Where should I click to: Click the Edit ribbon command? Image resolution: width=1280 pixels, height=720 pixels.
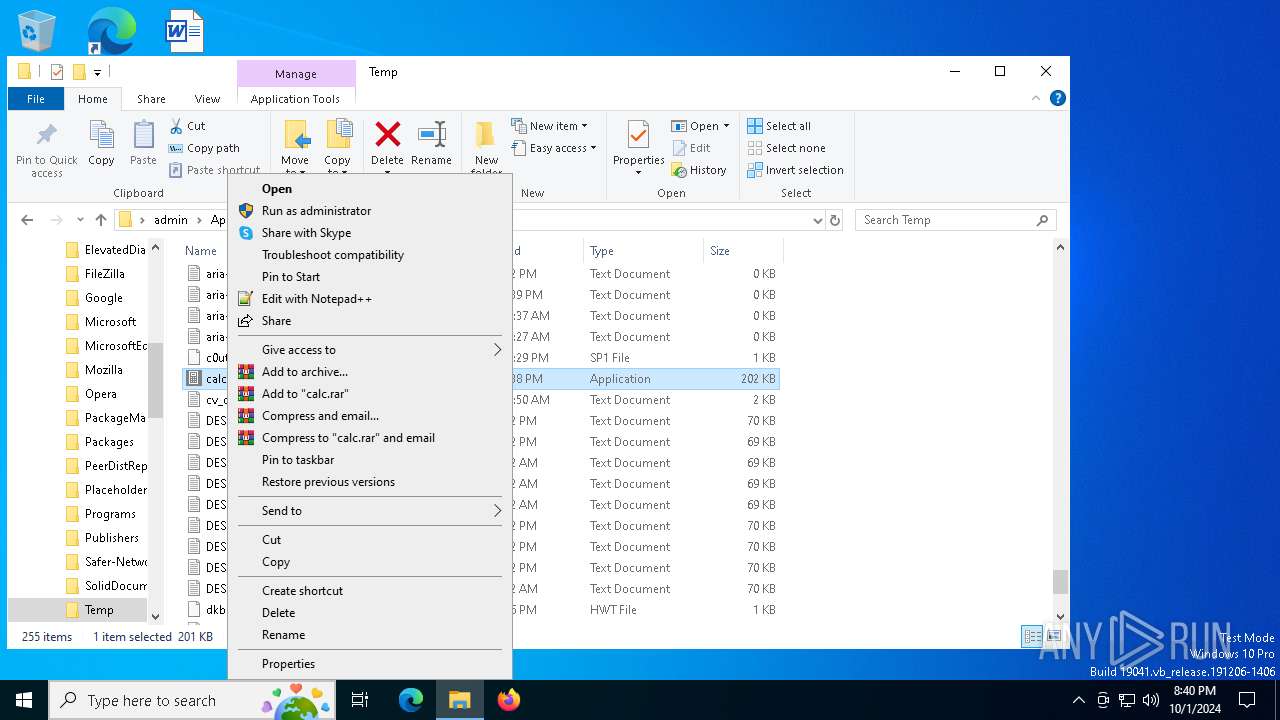tap(691, 148)
